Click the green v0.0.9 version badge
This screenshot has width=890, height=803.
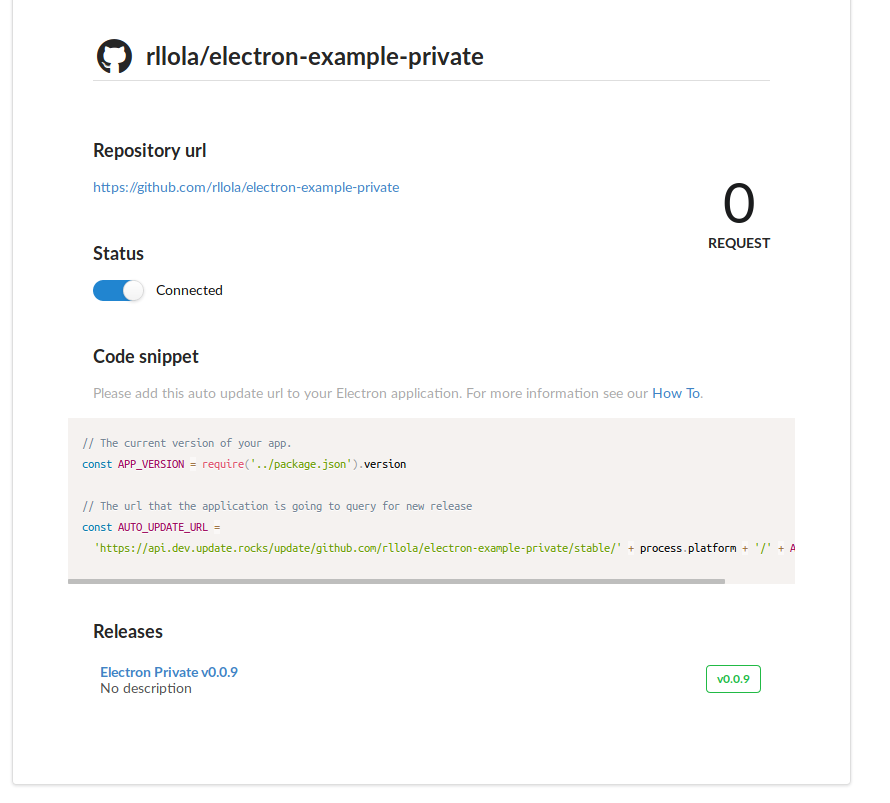click(x=733, y=679)
